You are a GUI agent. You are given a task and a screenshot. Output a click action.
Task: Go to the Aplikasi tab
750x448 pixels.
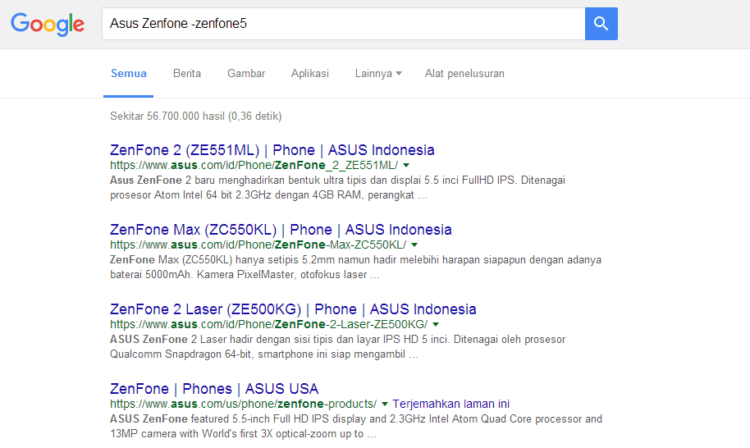310,74
